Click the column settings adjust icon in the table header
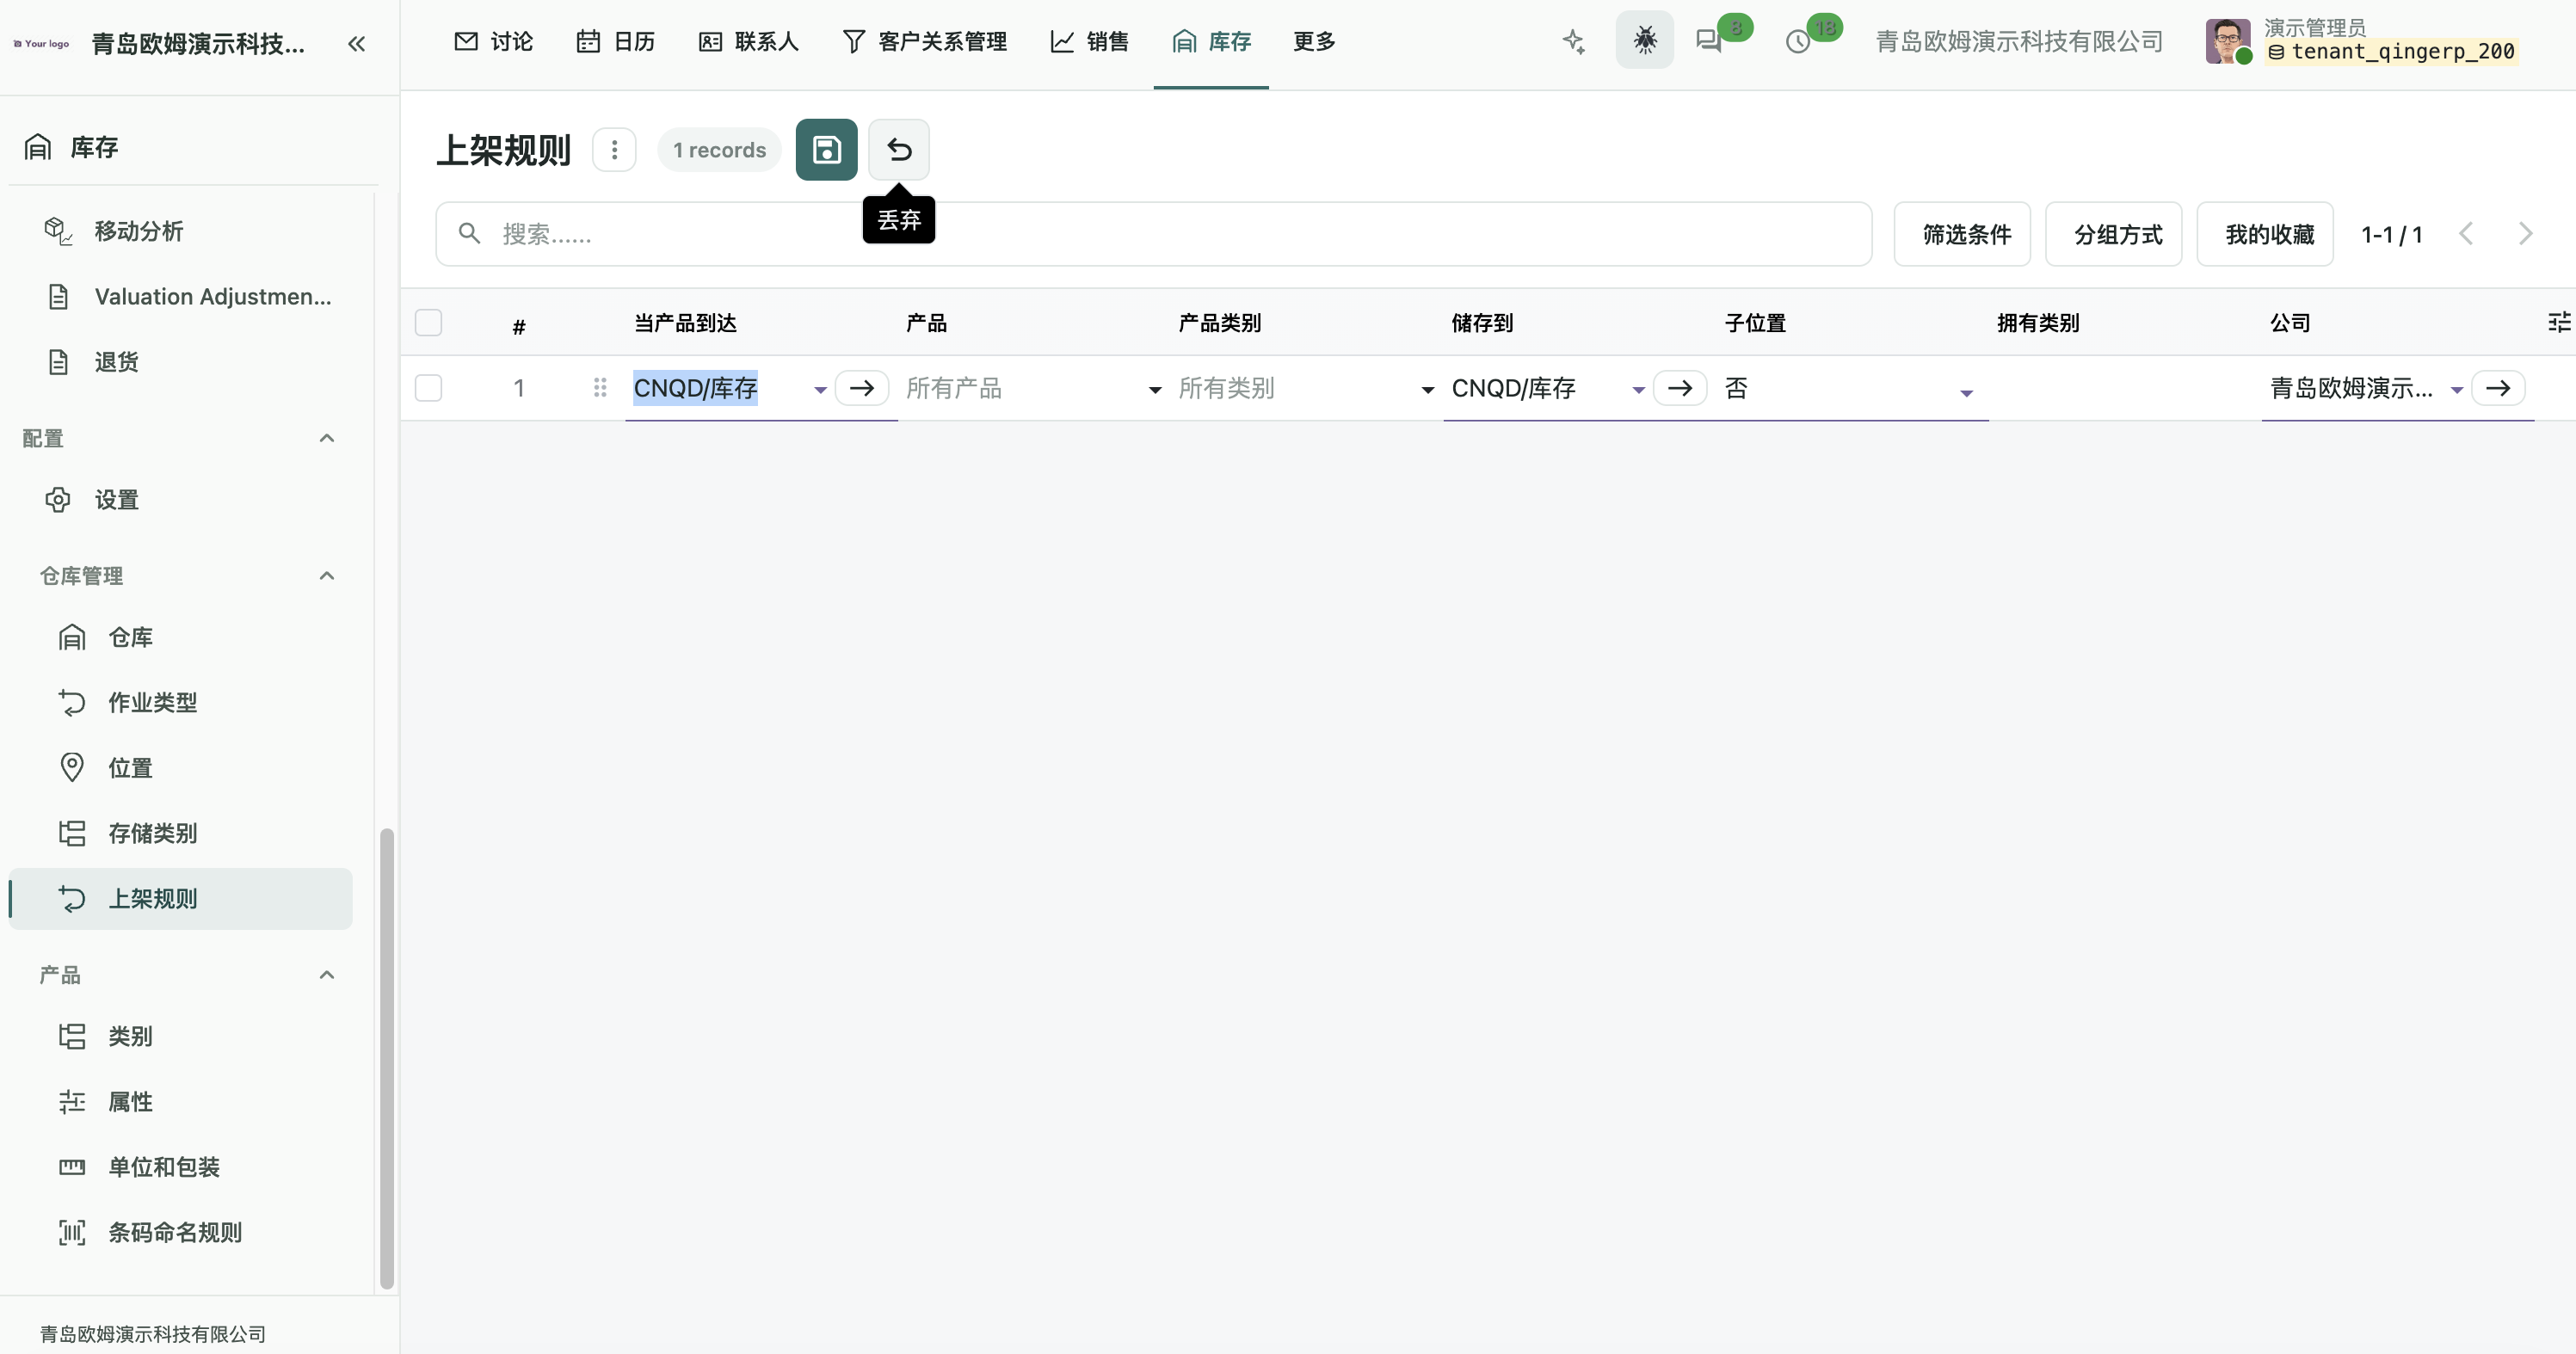 pos(2559,322)
